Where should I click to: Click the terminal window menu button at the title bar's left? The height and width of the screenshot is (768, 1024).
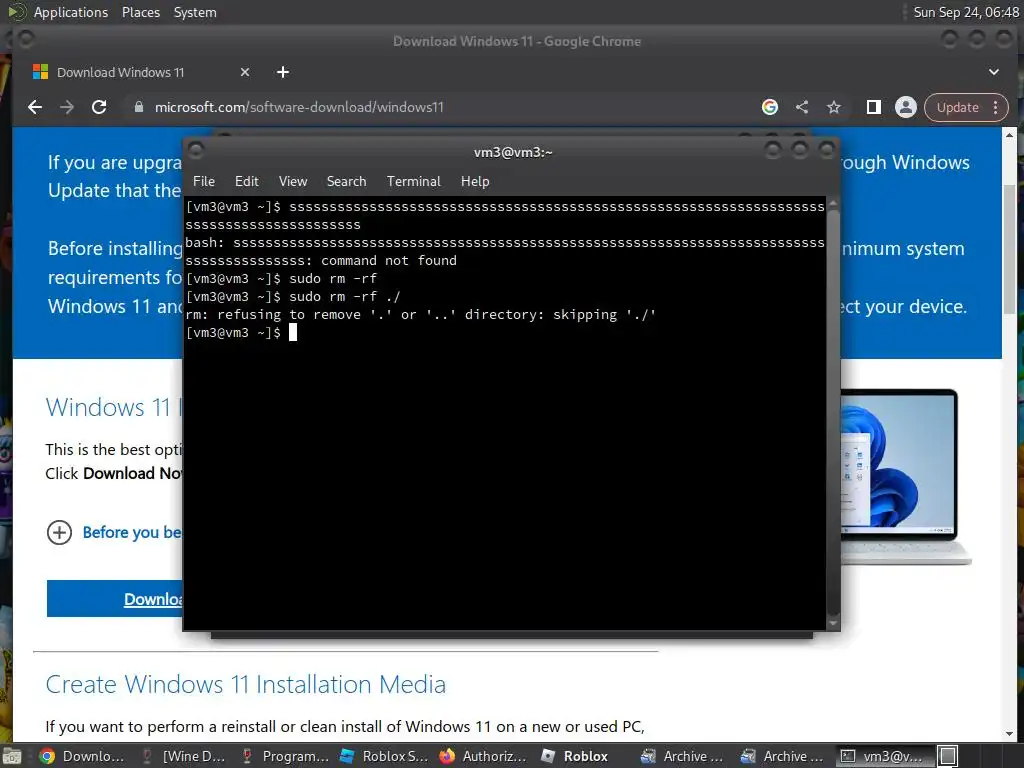[x=196, y=151]
